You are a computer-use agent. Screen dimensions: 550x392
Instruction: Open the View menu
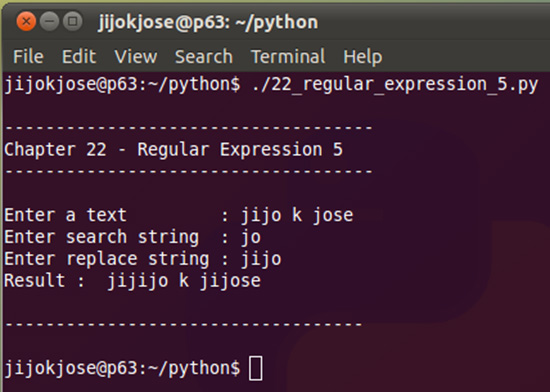[136, 56]
